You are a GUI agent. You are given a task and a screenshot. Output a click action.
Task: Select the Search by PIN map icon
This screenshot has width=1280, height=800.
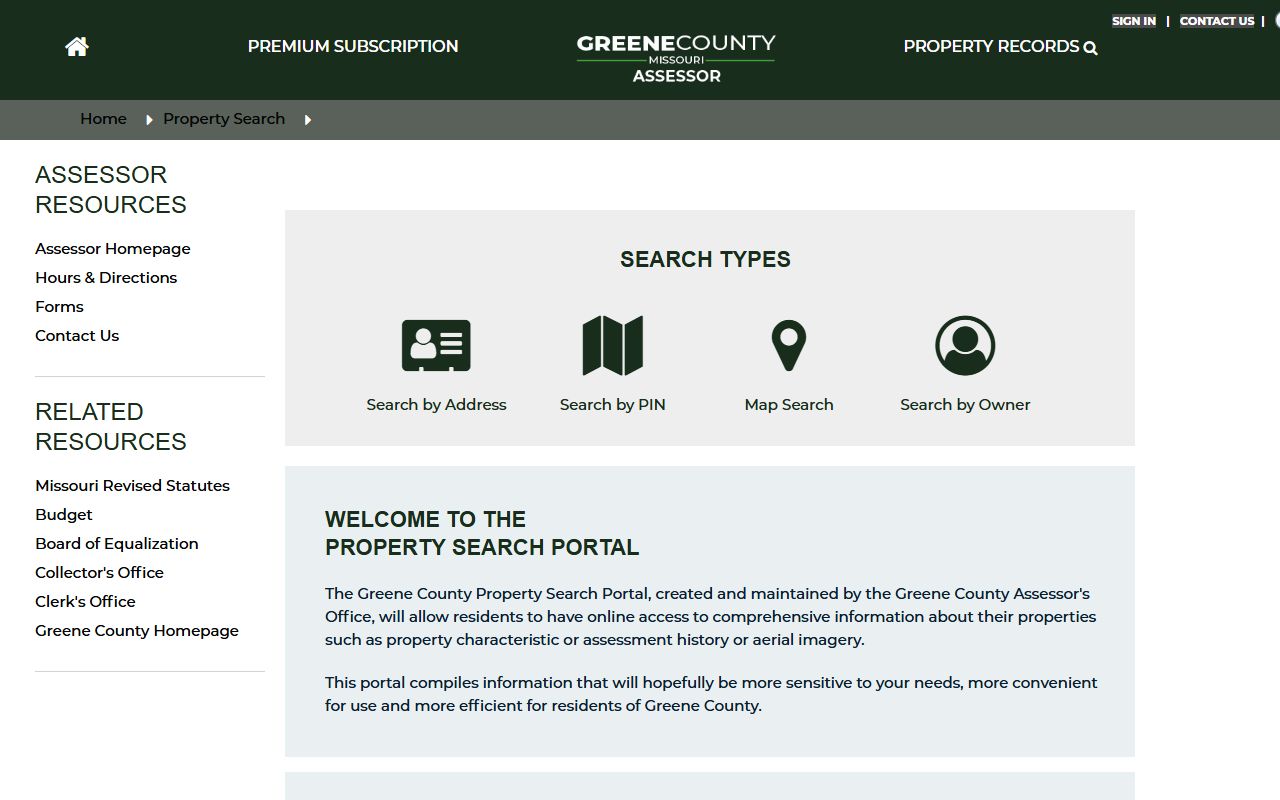click(612, 346)
